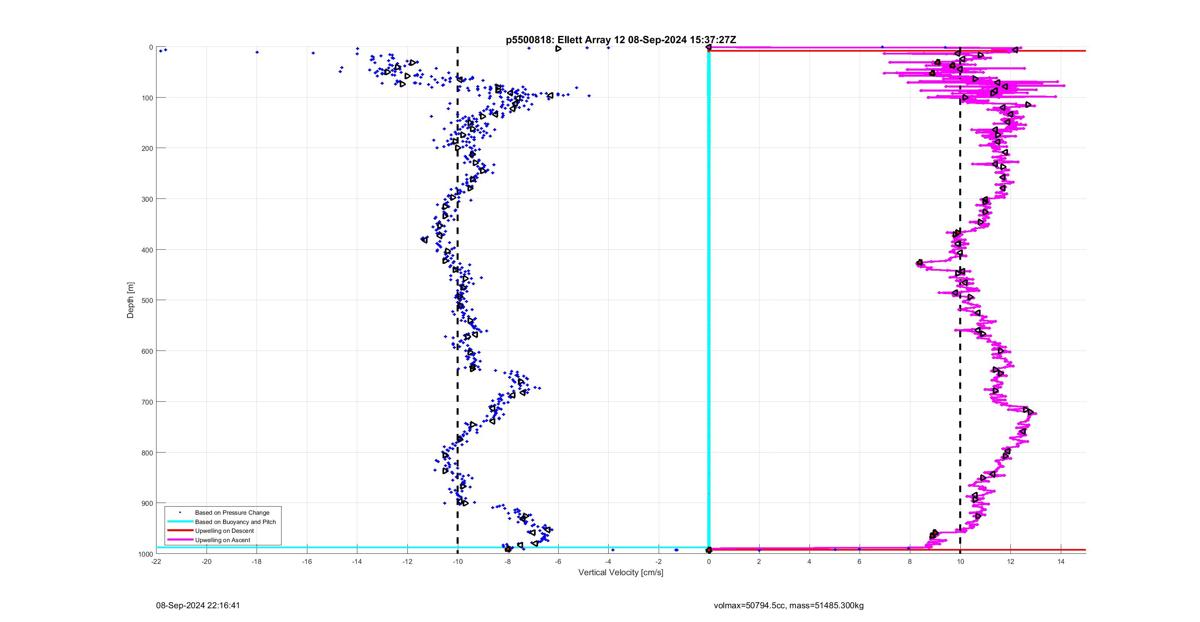Image resolution: width=1200 pixels, height=622 pixels.
Task: Click velocity axis tick label '-4'
Action: pyautogui.click(x=608, y=561)
